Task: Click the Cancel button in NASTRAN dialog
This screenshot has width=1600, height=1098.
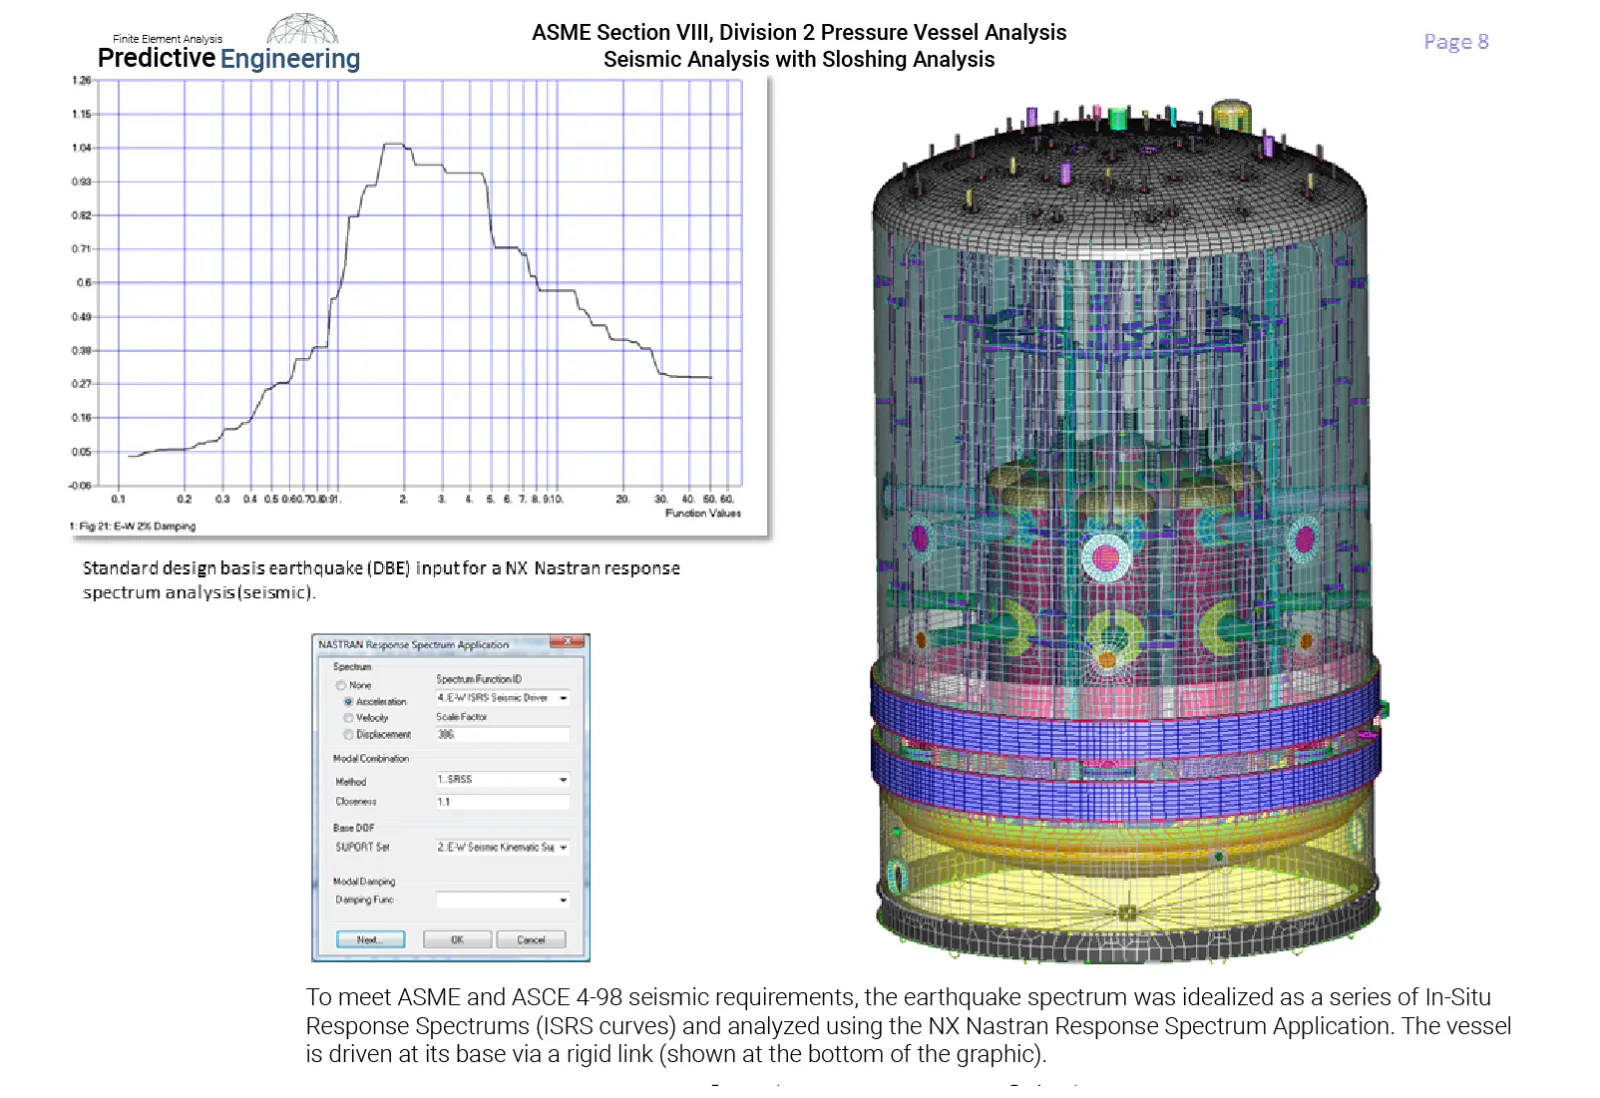Action: tap(531, 939)
